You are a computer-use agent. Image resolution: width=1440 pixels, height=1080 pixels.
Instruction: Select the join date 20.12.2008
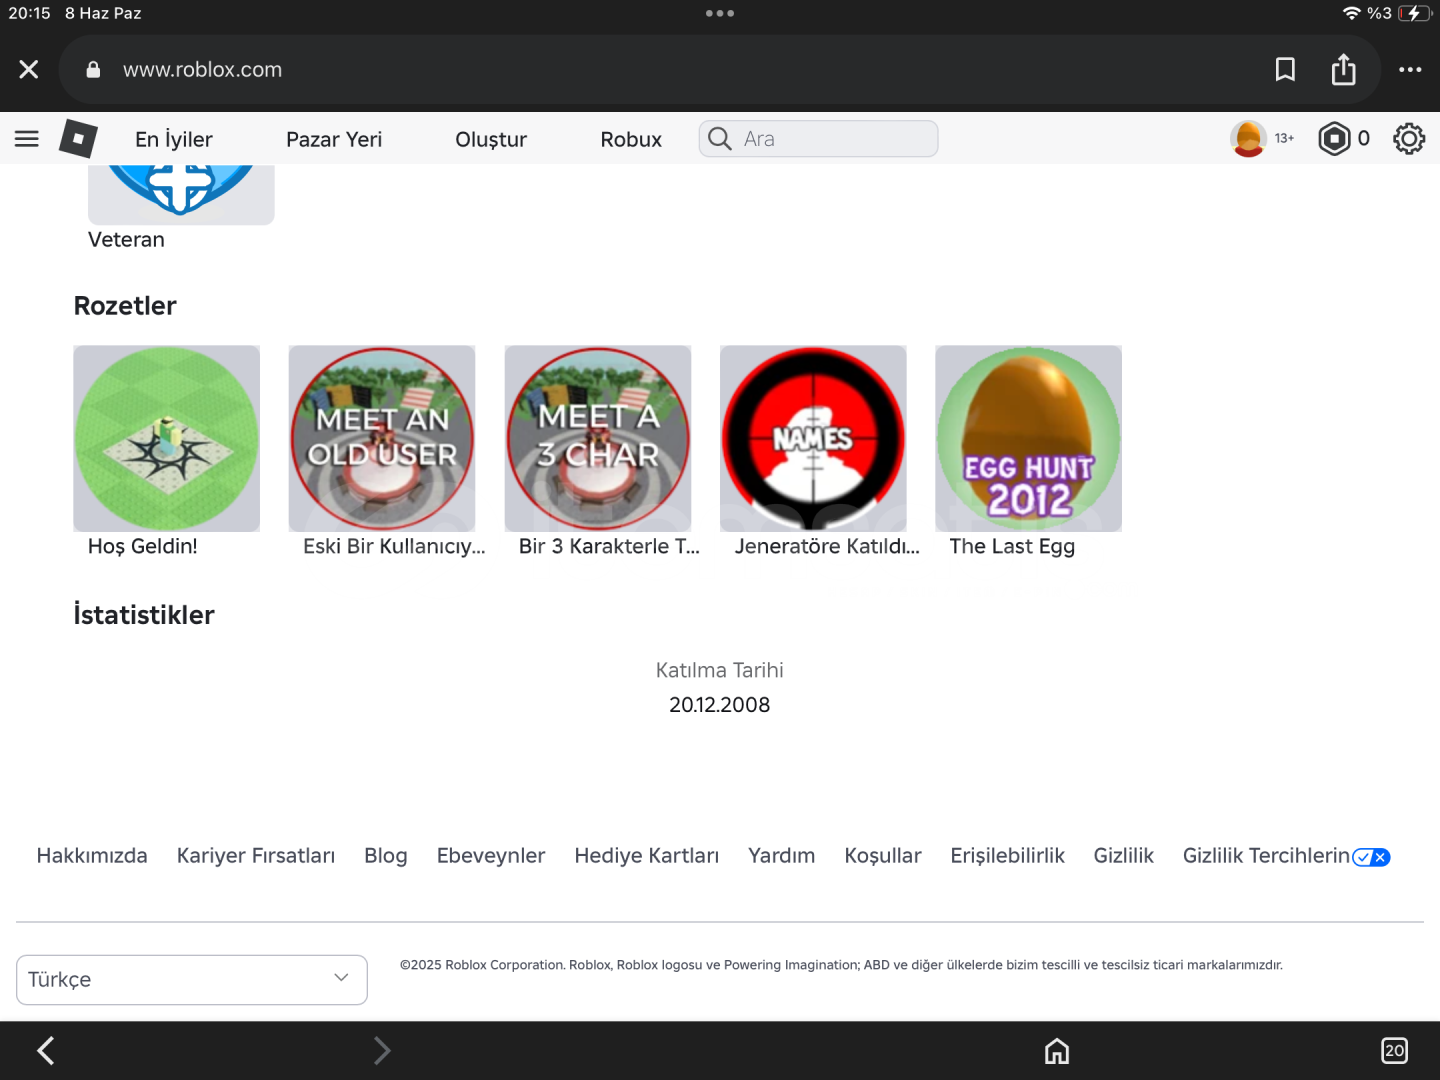[x=720, y=705]
